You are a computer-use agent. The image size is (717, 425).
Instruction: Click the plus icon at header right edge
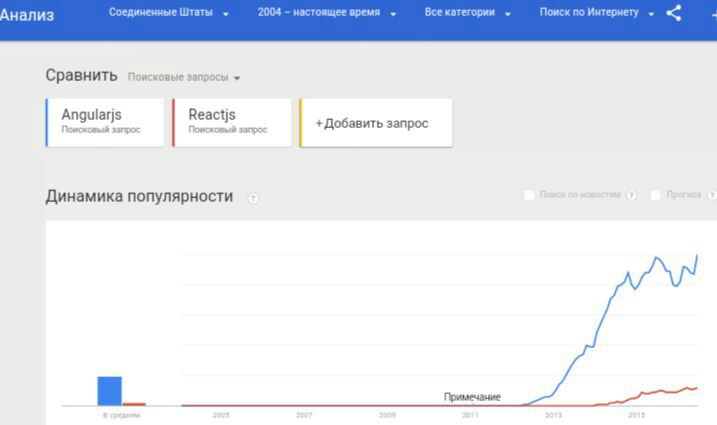tap(713, 14)
